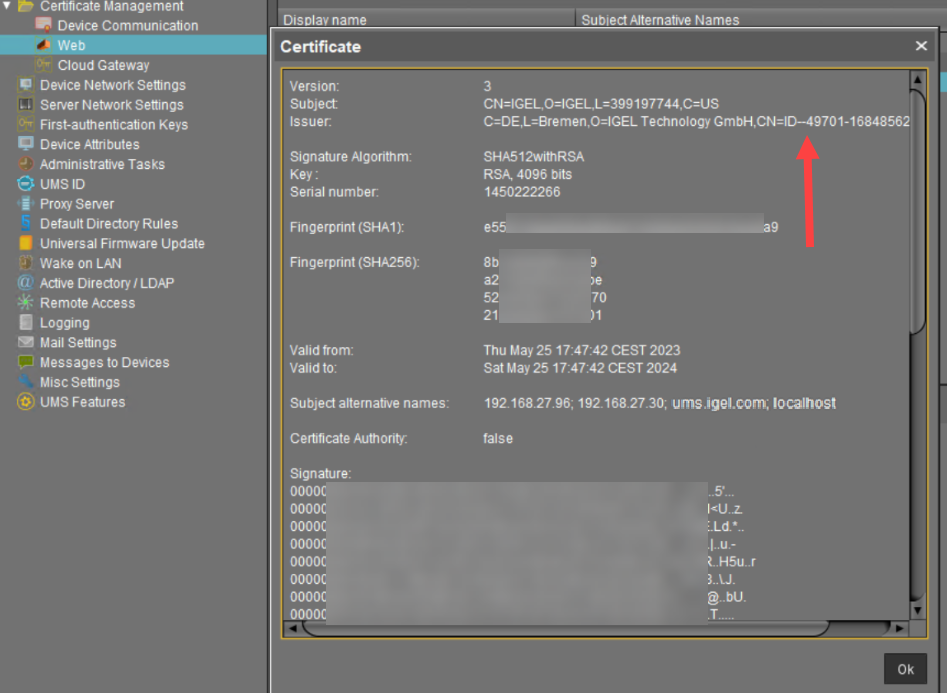This screenshot has width=947, height=693.
Task: Click Subject Alternative Names column header
Action: point(660,19)
